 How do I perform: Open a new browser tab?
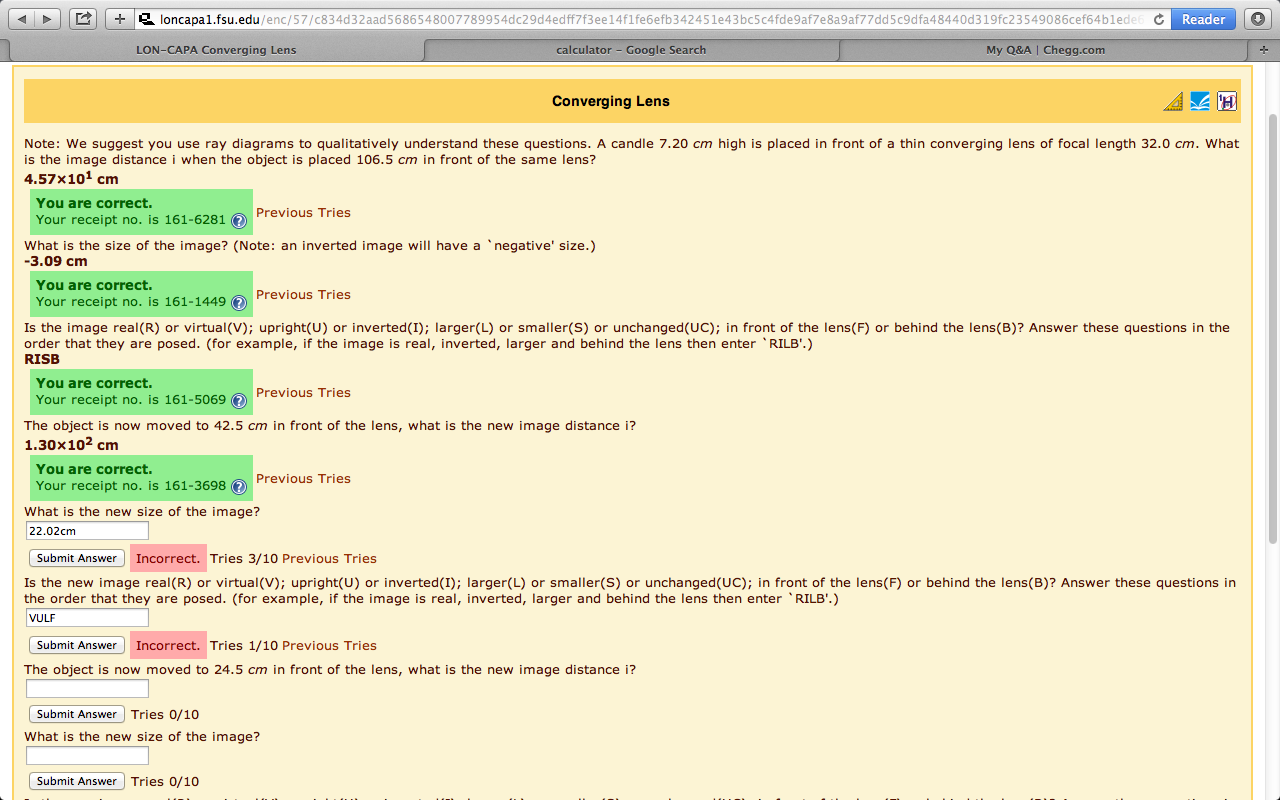pyautogui.click(x=118, y=18)
